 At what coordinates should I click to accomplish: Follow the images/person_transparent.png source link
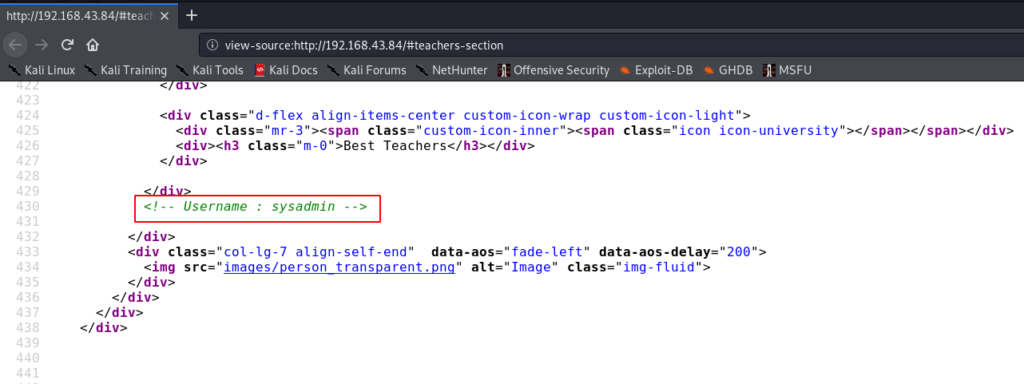click(339, 267)
